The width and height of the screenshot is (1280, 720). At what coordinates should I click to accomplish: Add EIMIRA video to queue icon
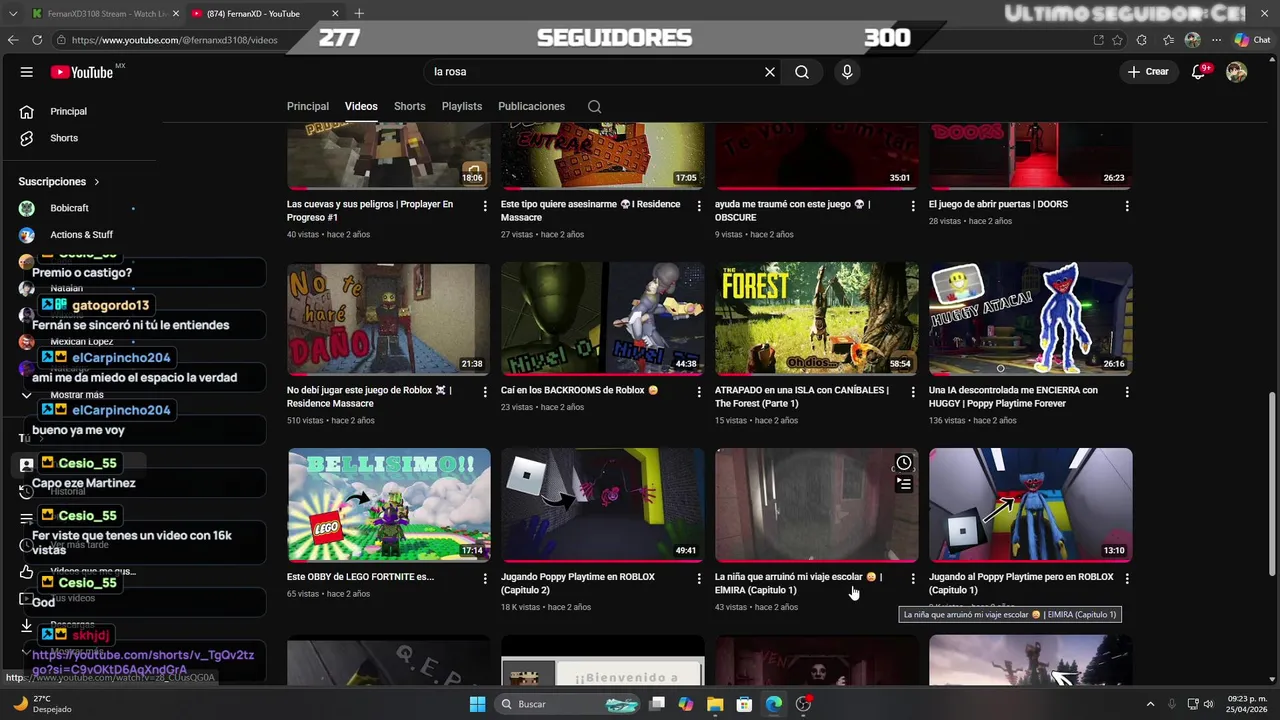click(904, 485)
